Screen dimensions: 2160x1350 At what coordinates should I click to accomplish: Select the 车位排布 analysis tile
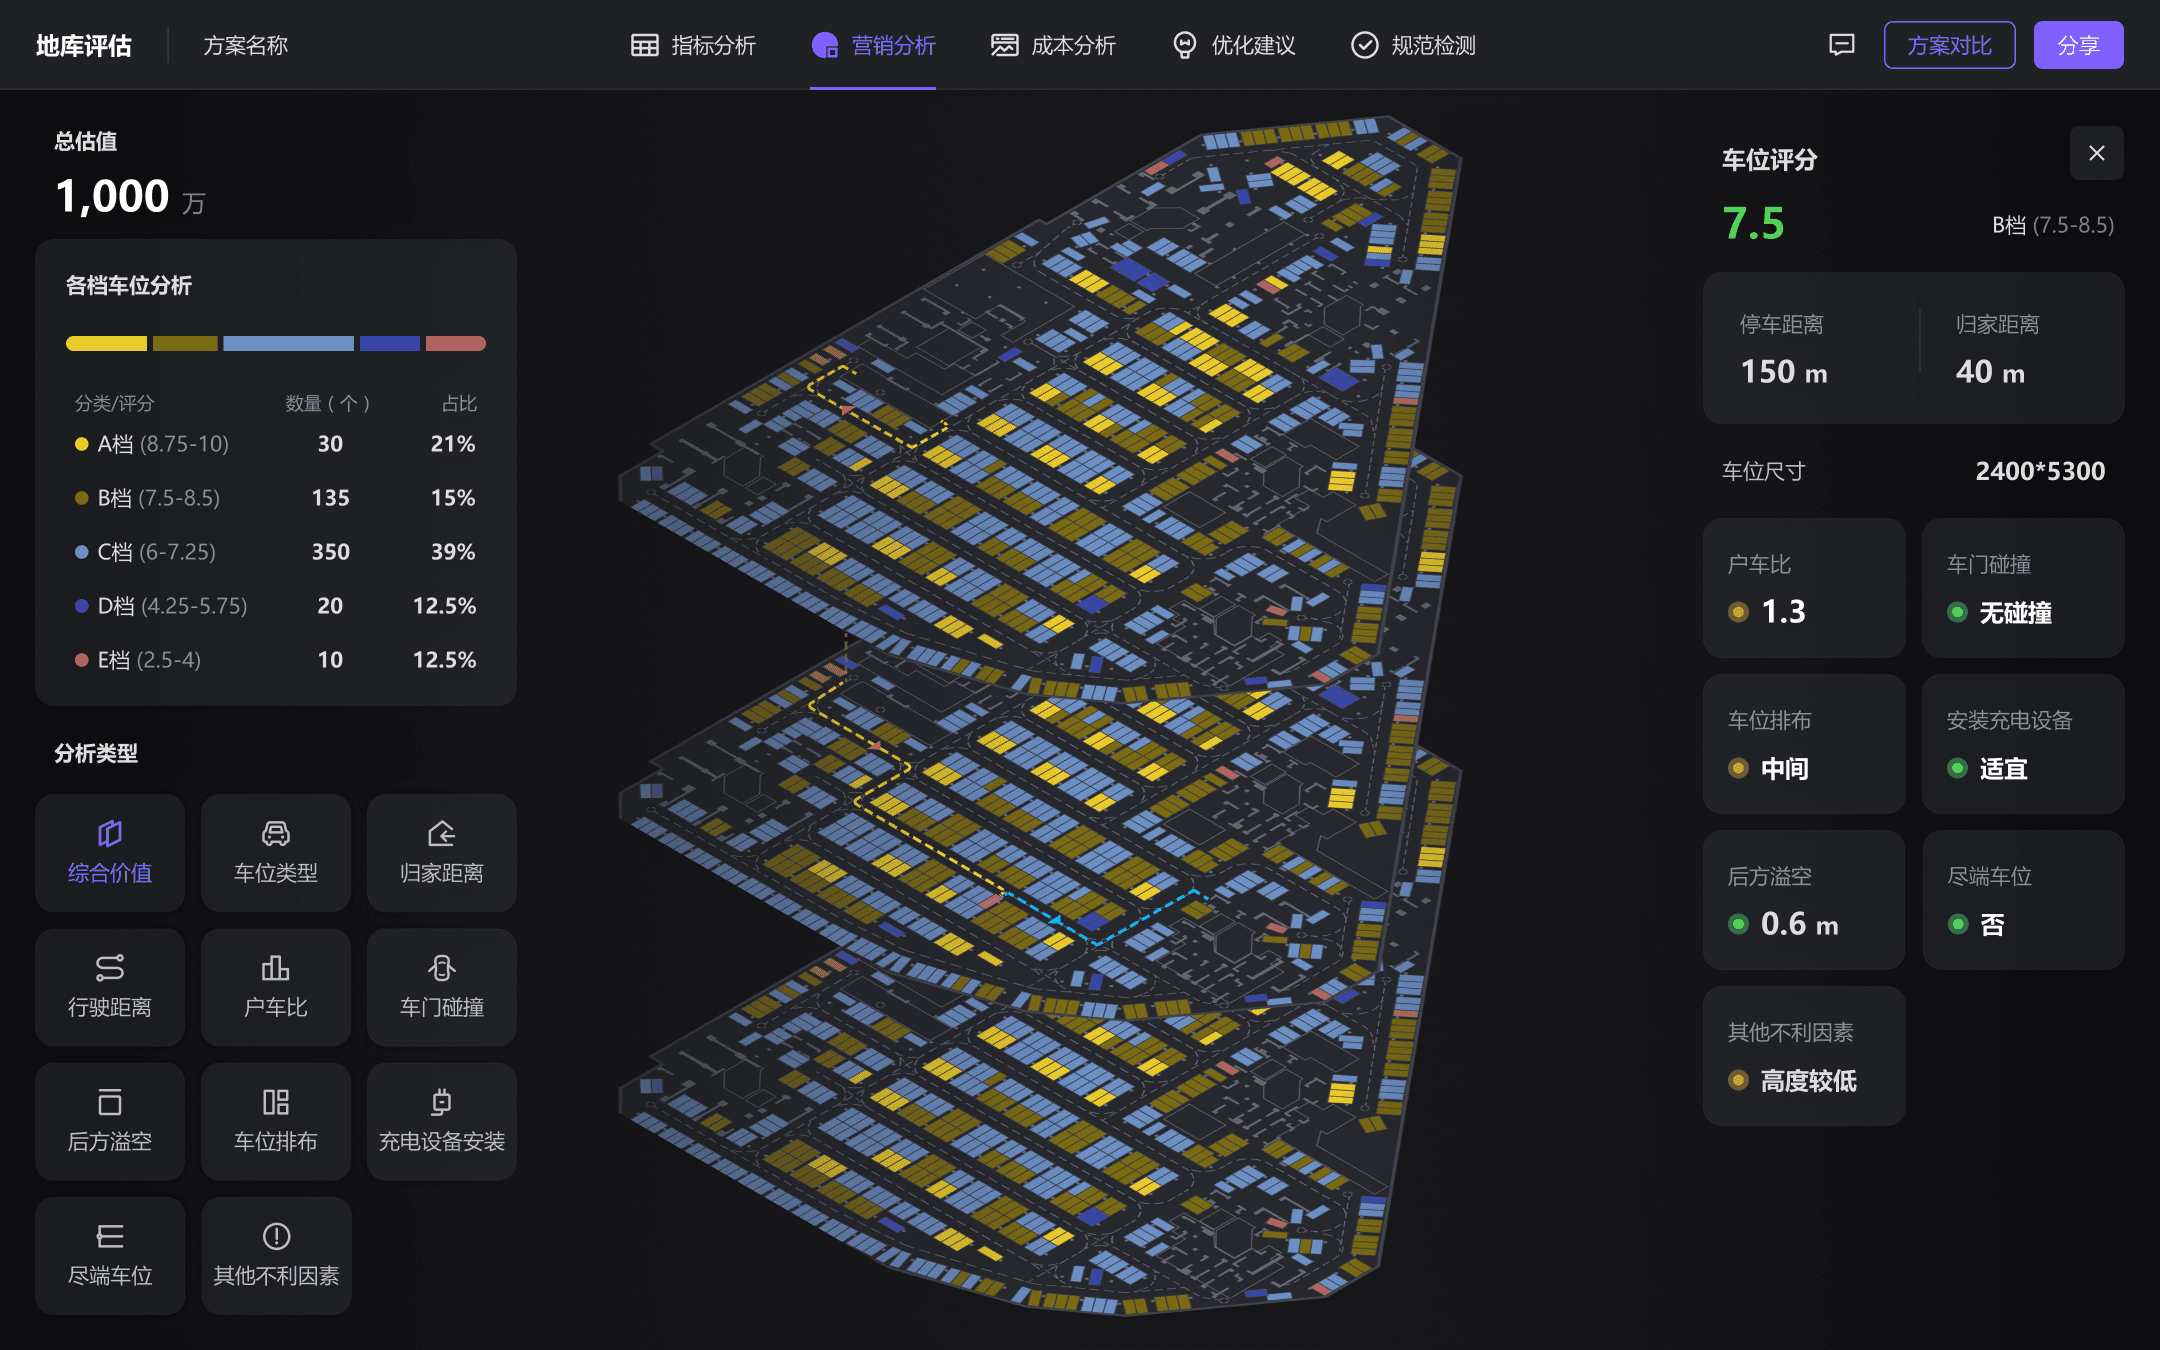click(x=276, y=1121)
